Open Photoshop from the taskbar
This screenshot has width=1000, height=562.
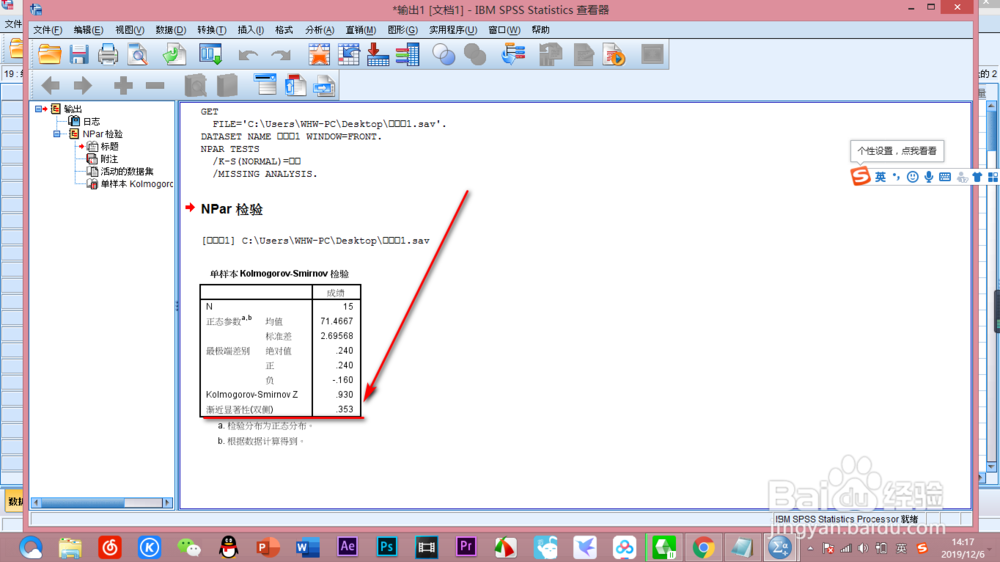tap(386, 547)
